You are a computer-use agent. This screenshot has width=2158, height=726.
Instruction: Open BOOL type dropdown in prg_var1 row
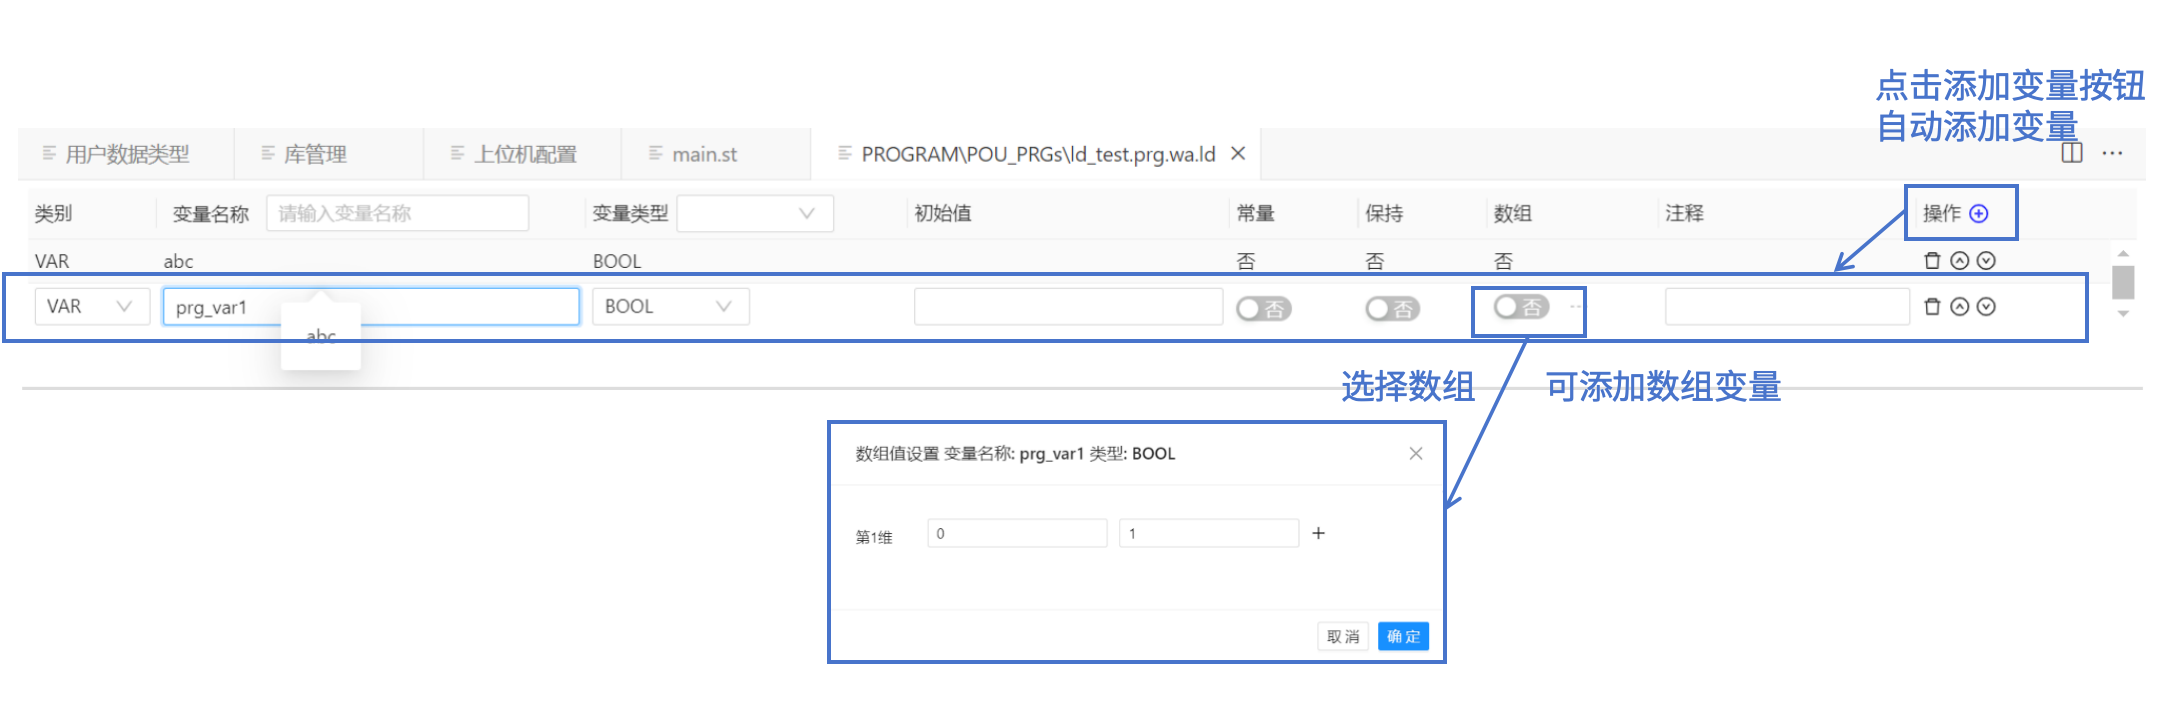[670, 306]
